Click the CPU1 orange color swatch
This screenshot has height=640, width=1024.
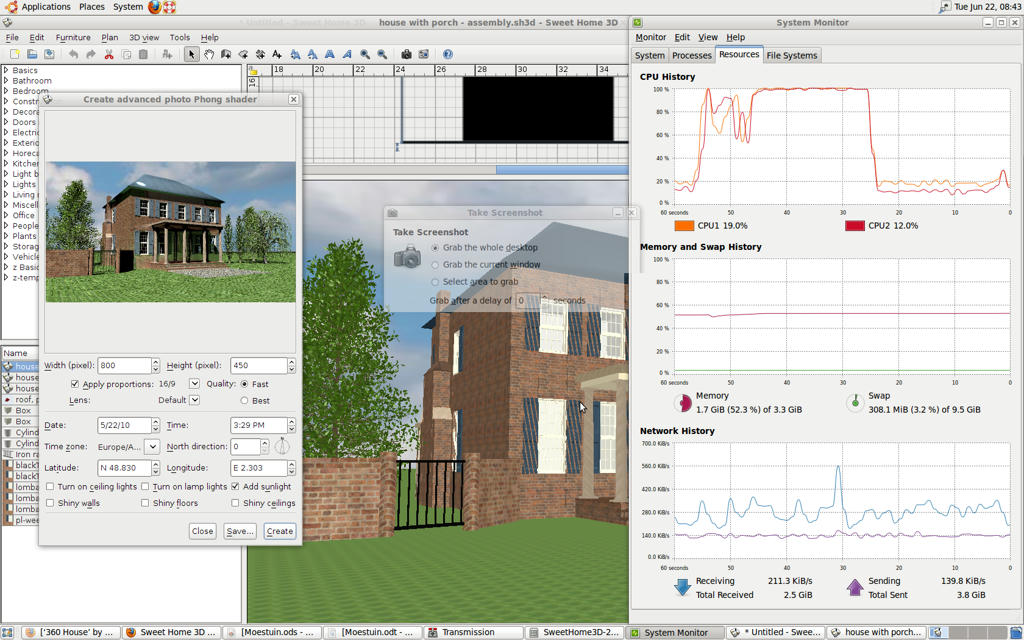[x=684, y=225]
